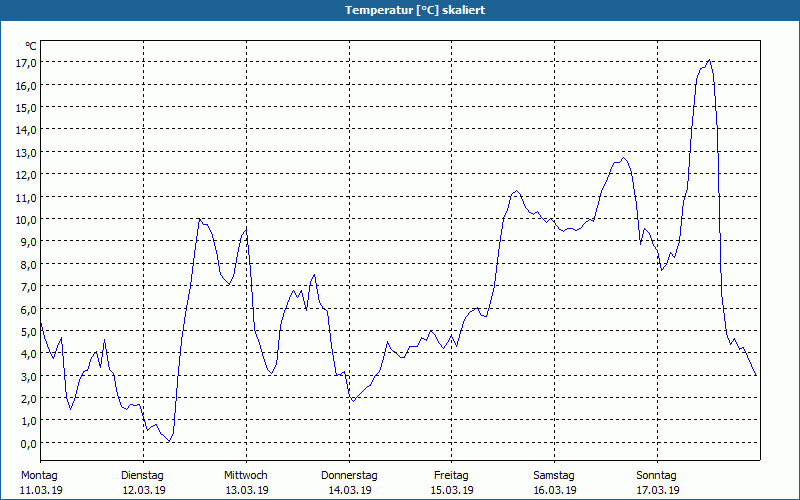Viewport: 800px width, 500px height.
Task: Click the 0°C minimum point on Dienstag curve
Action: pyautogui.click(x=169, y=441)
